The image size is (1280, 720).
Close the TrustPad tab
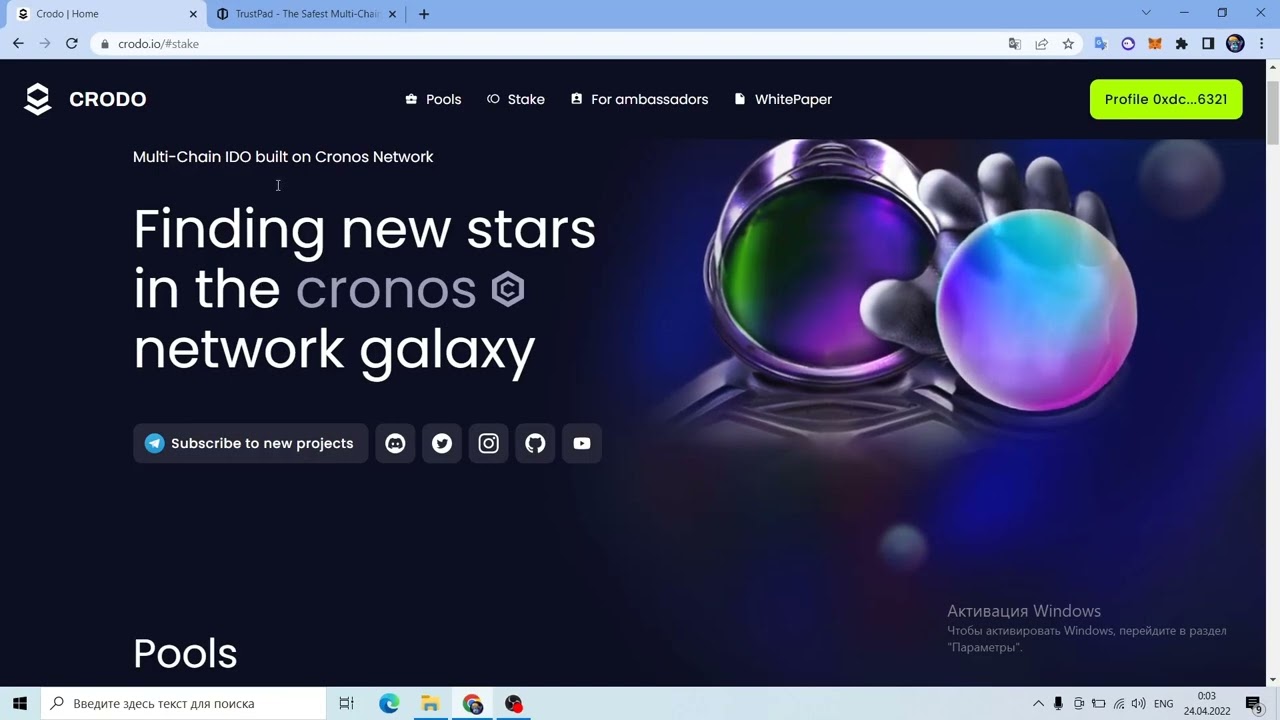392,14
